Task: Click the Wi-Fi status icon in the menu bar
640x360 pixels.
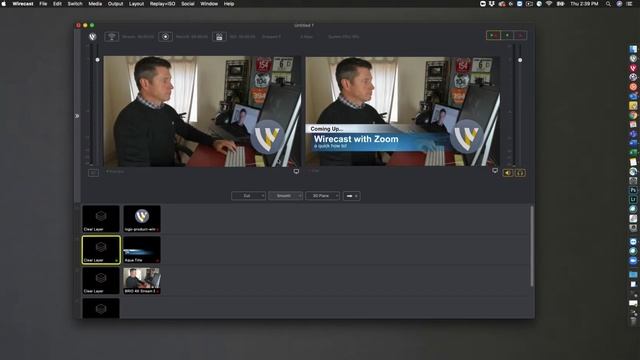Action: pyautogui.click(x=549, y=4)
